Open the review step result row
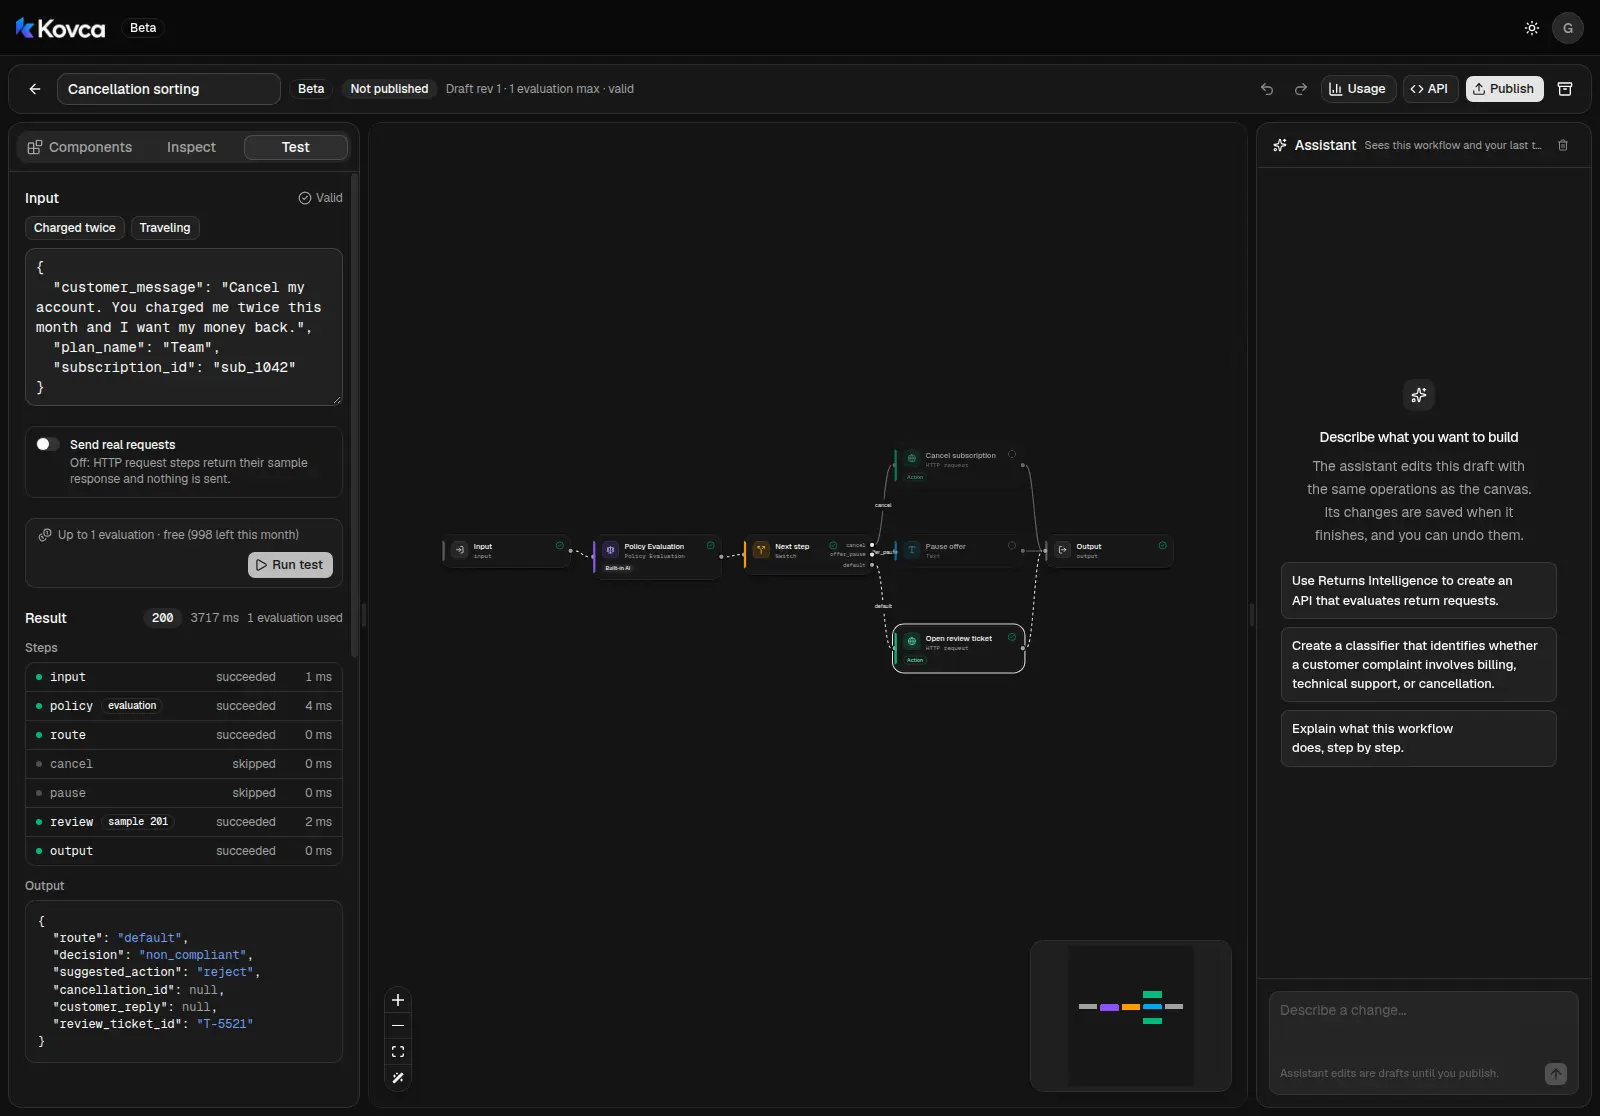This screenshot has height=1116, width=1600. (x=184, y=822)
